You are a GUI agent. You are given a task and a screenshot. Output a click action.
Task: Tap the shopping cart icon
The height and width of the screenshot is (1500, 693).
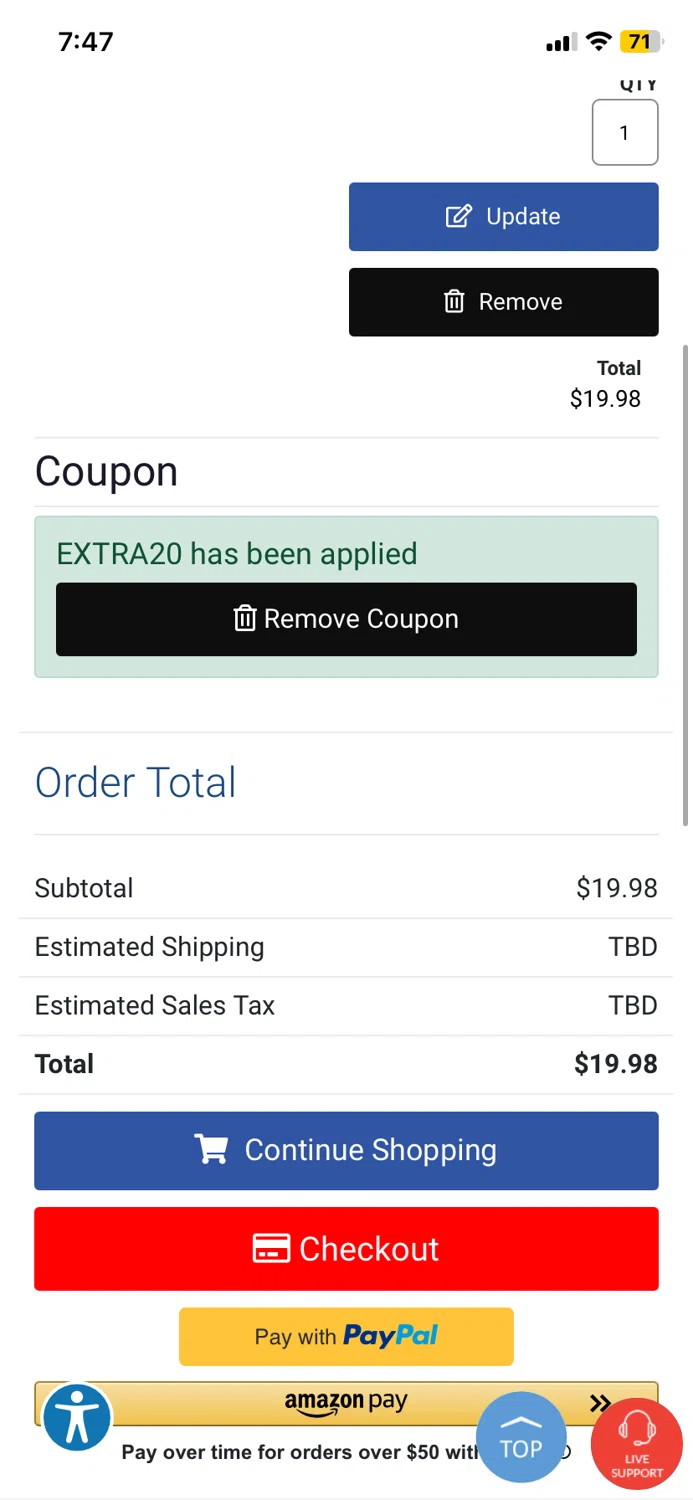click(211, 1150)
